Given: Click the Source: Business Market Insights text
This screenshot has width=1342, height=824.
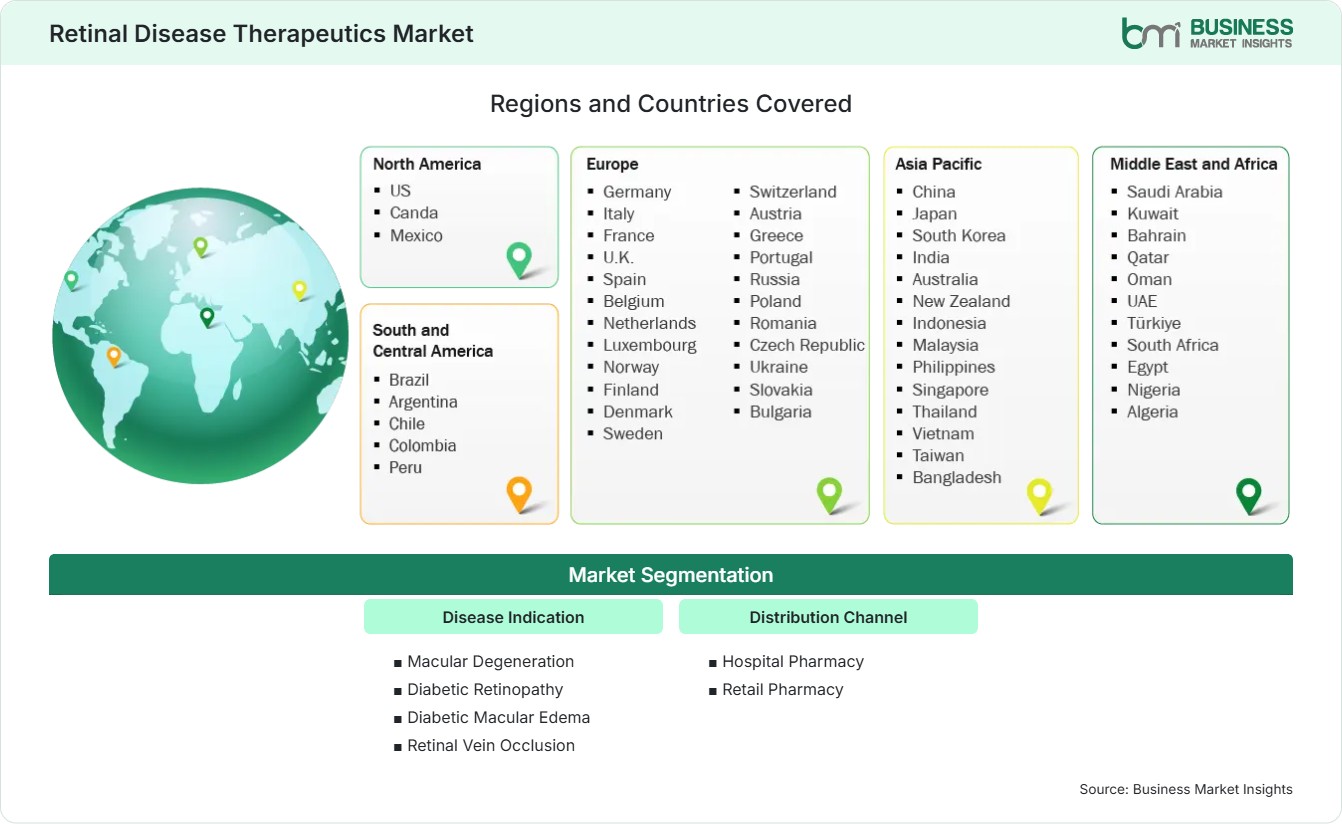Looking at the screenshot, I should tap(1186, 789).
